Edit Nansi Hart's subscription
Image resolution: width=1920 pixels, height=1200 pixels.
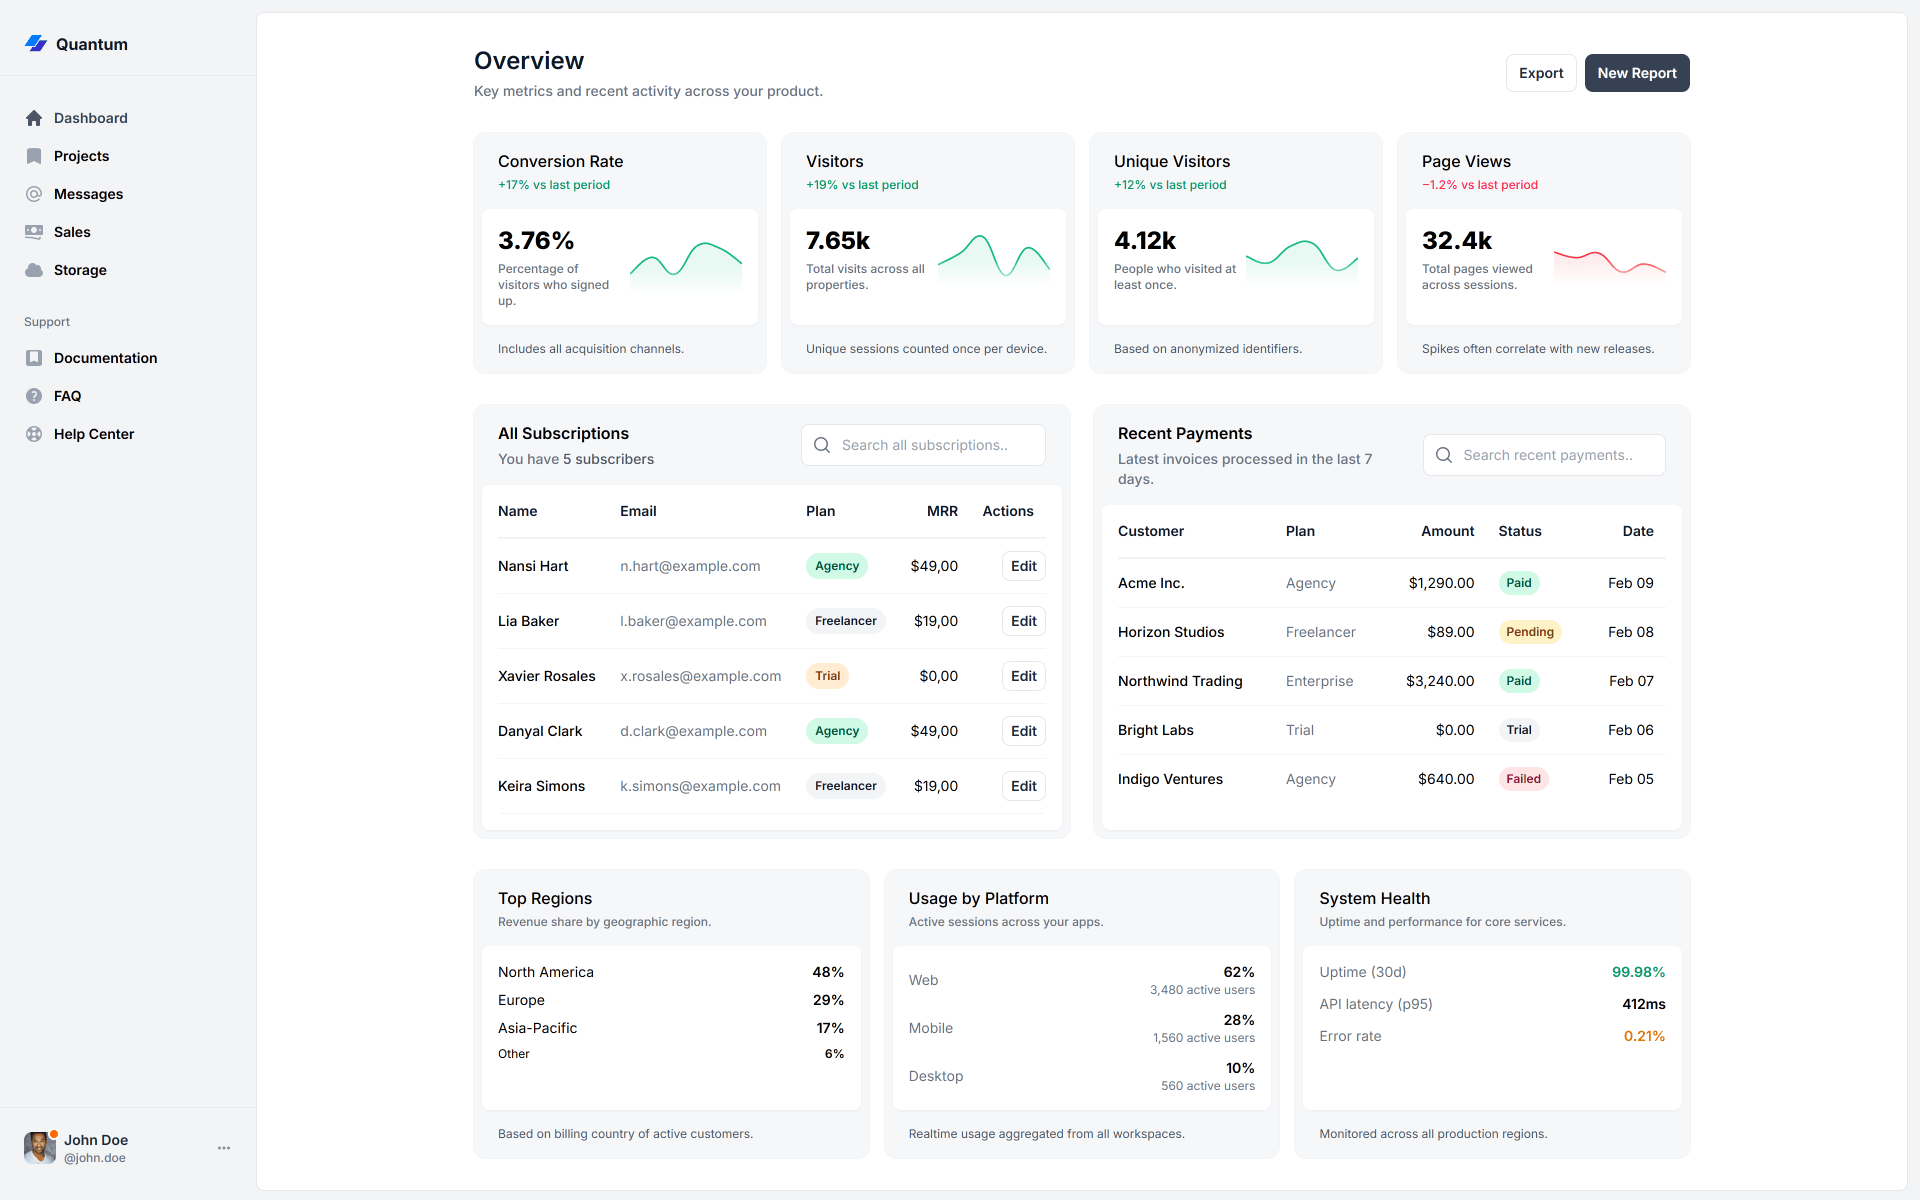[1023, 566]
